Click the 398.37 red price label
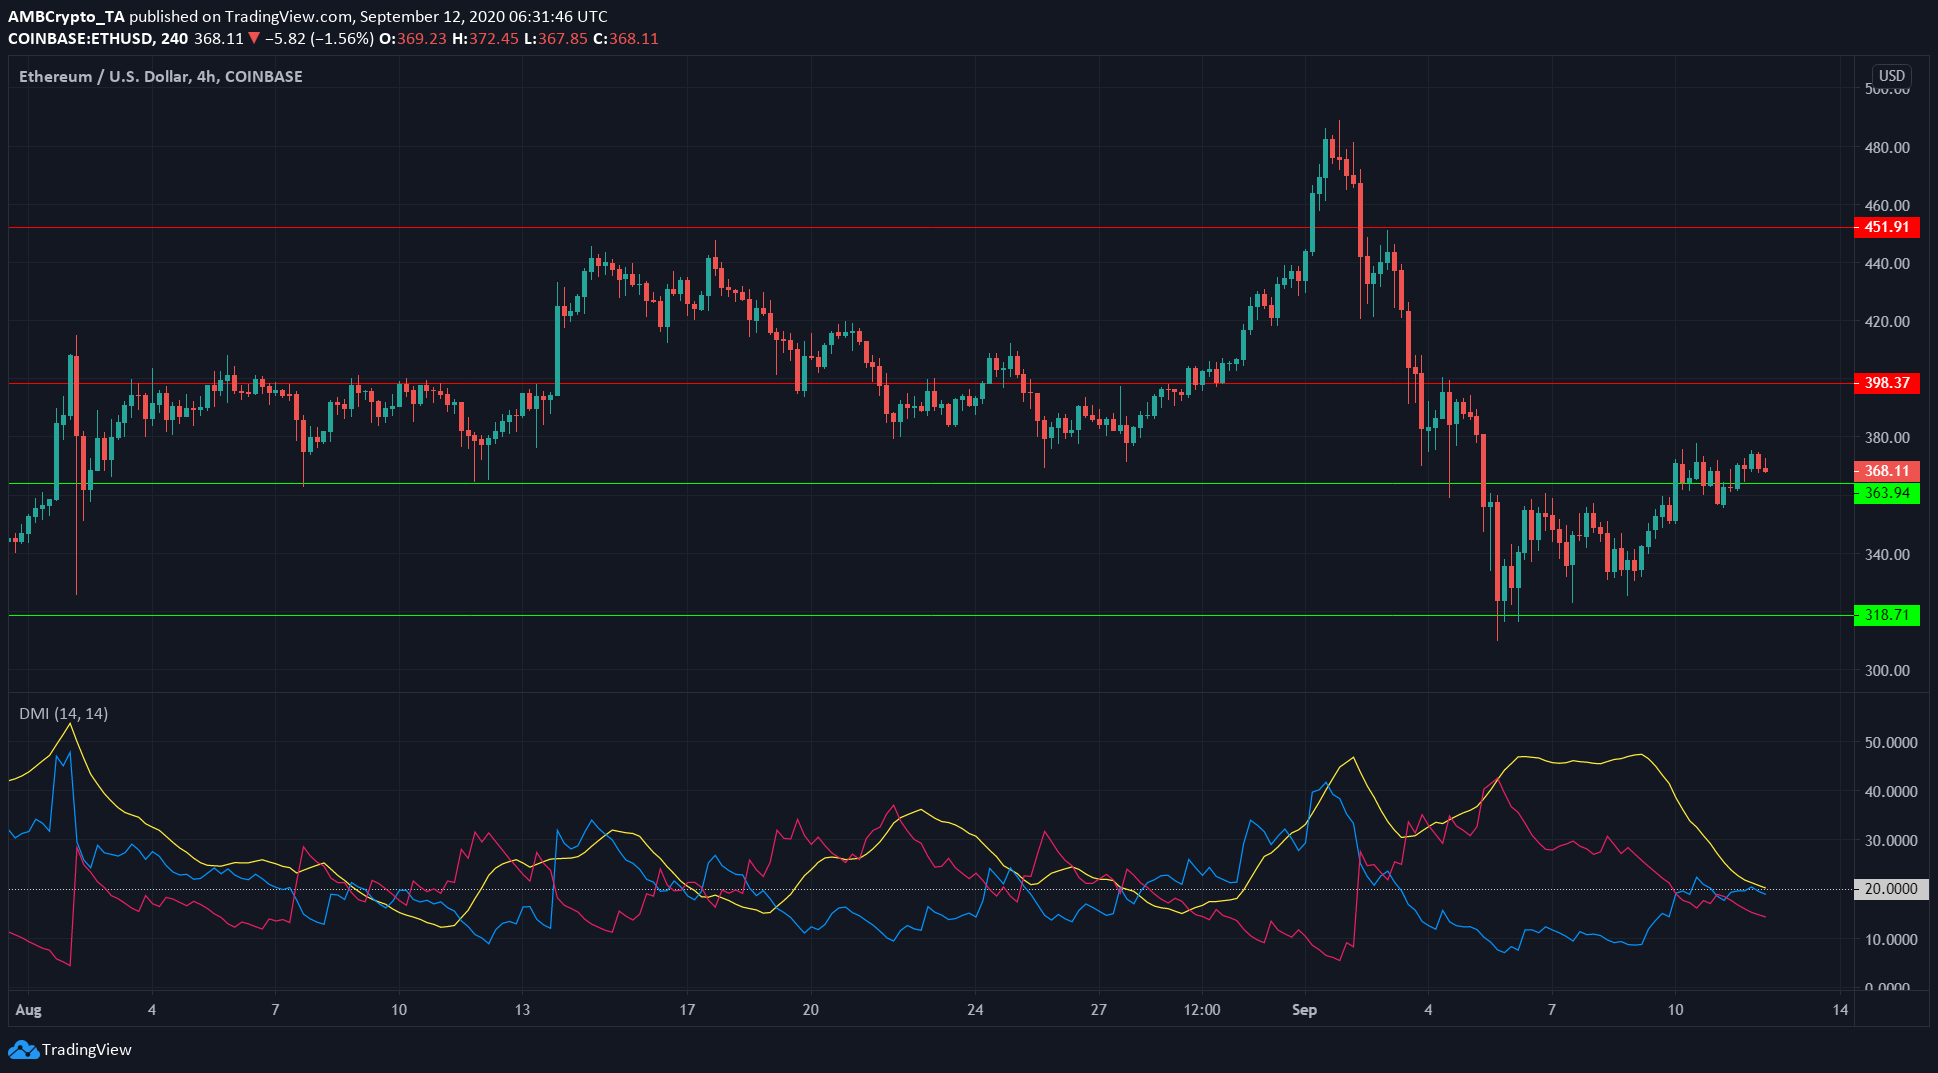 1887,383
